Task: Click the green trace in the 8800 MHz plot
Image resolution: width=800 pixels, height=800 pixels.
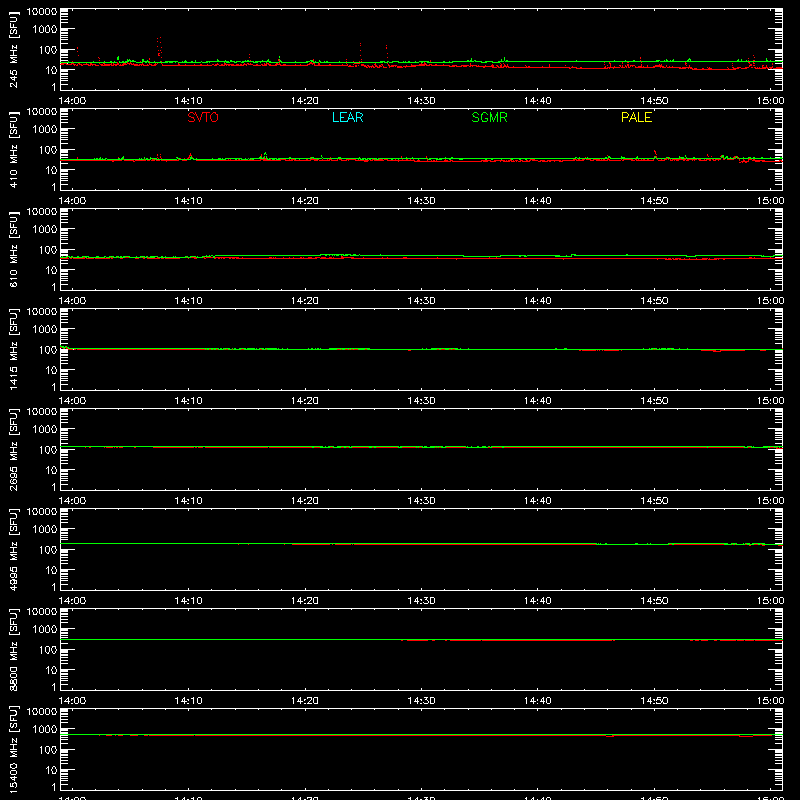Action: click(421, 639)
